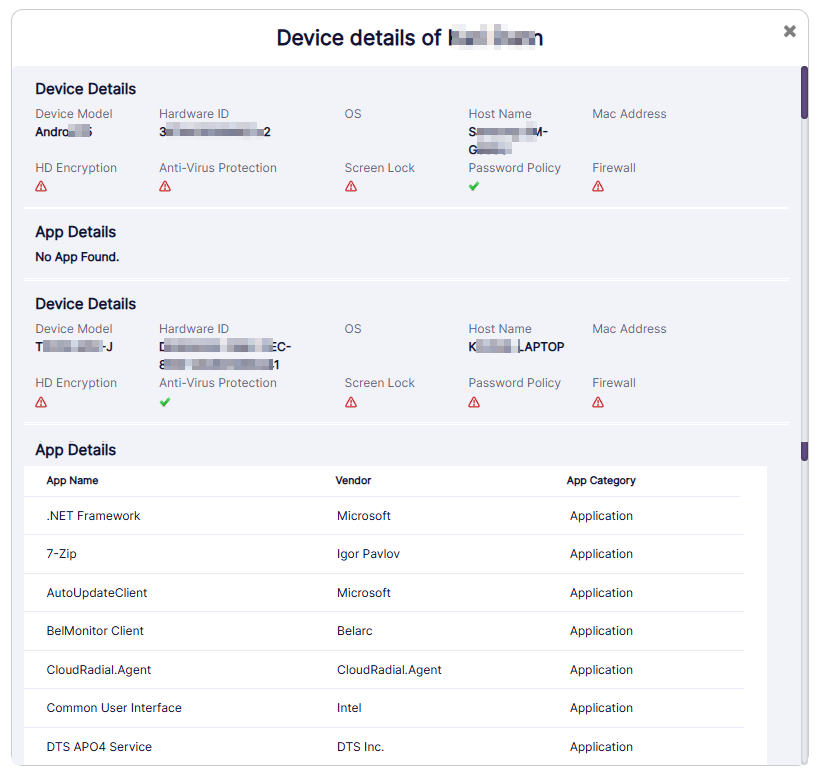Click the Firewall warning triangle in second Device Details
Viewport: 820px width, 774px height.
pyautogui.click(x=598, y=401)
